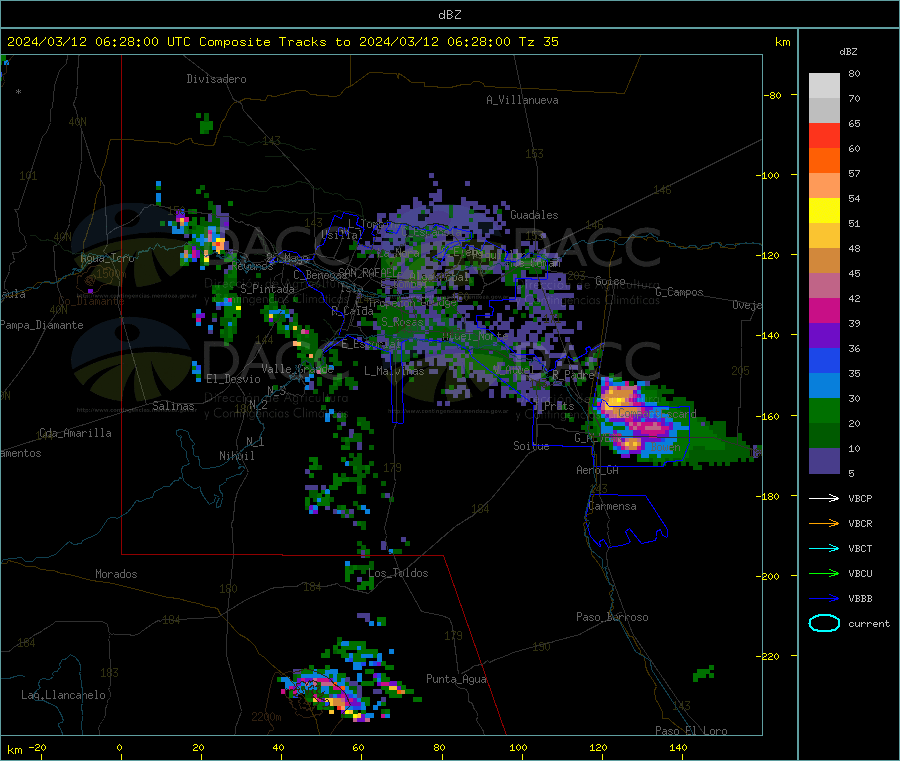Click the 'Nihuil' map label

point(237,456)
